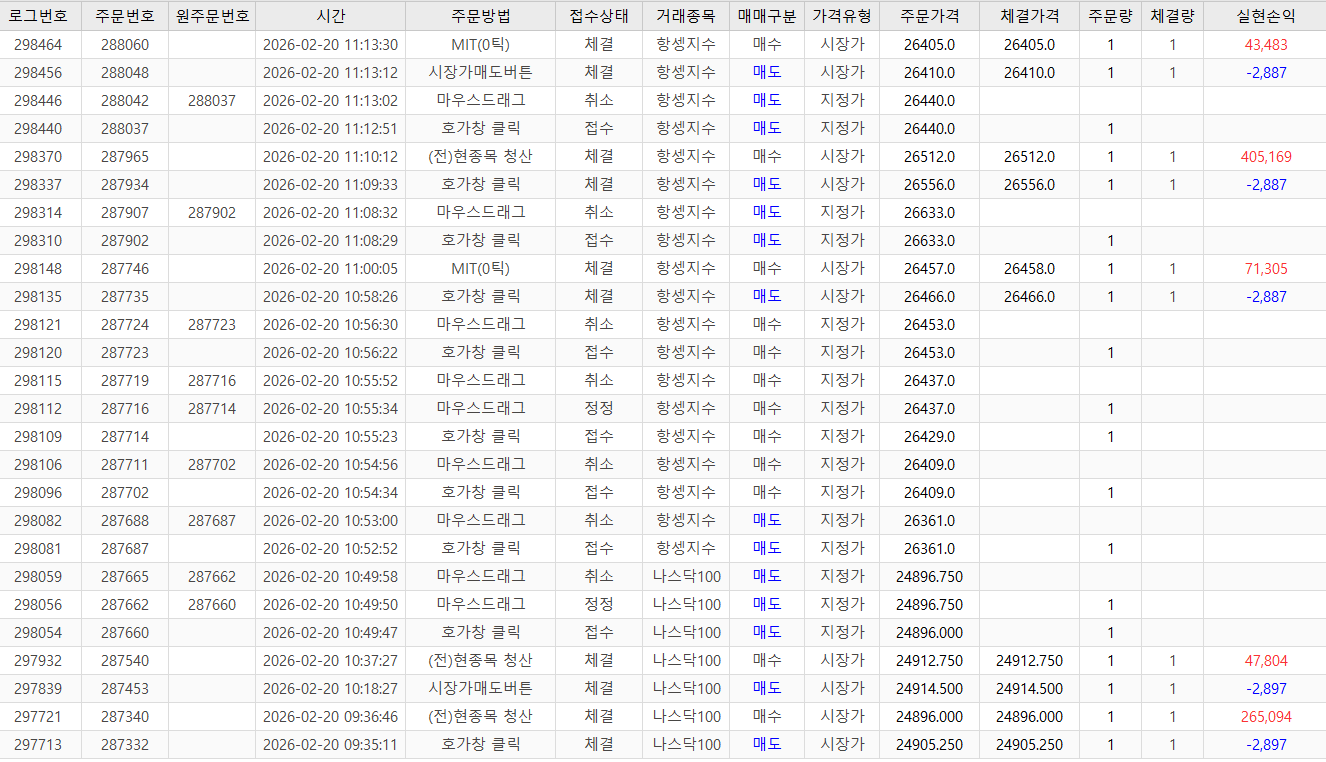Click realized profit 71,305
Screen dimensions: 1326x762
[1266, 269]
